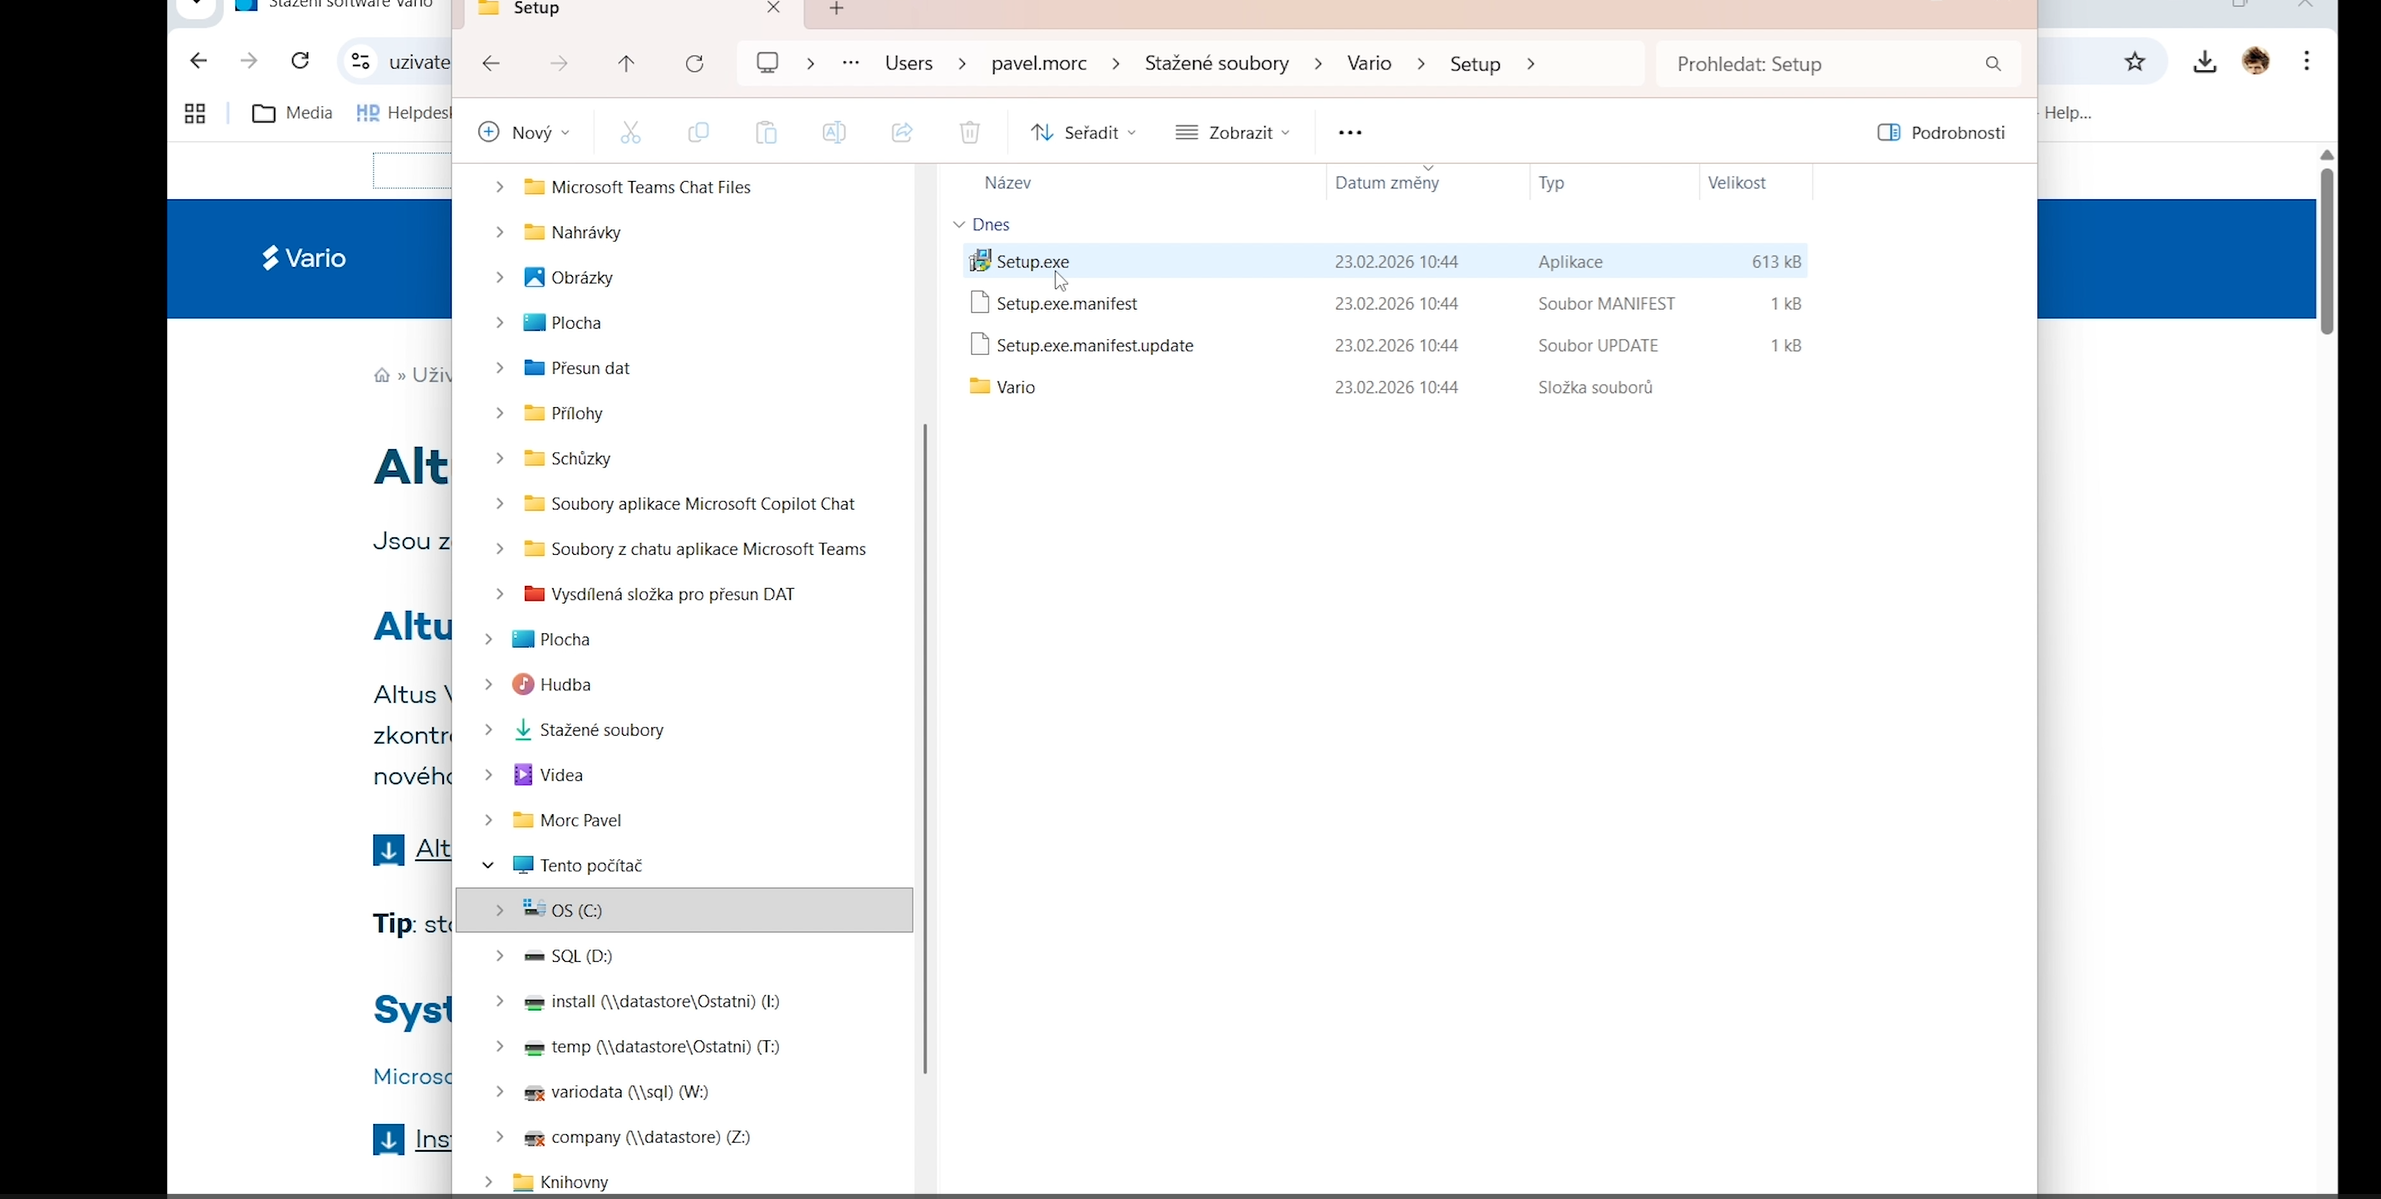Open the Seřadit sort dropdown

click(1083, 132)
